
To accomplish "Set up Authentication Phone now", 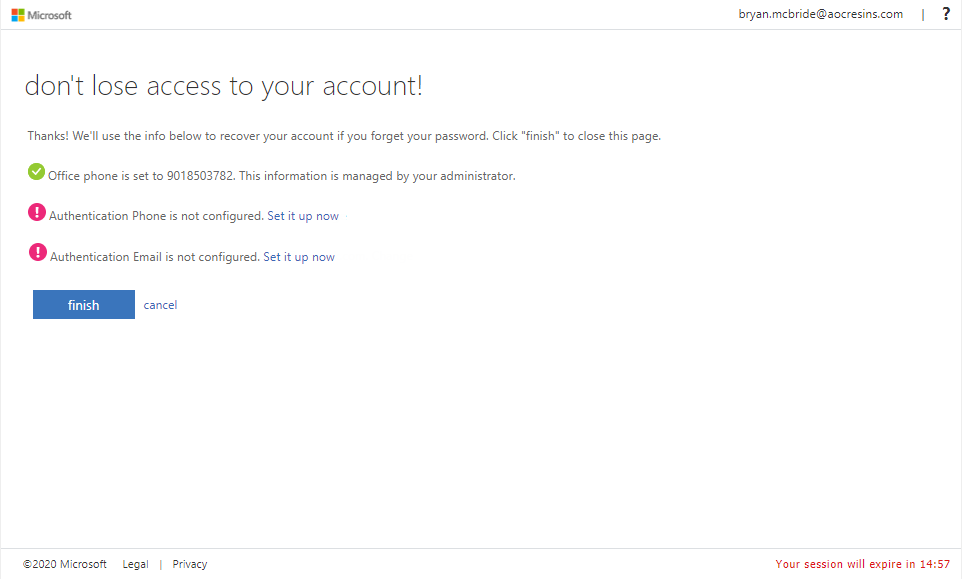I will click(303, 216).
